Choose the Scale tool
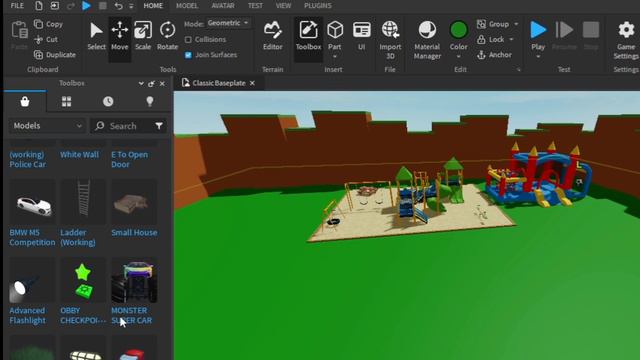 pyautogui.click(x=143, y=36)
